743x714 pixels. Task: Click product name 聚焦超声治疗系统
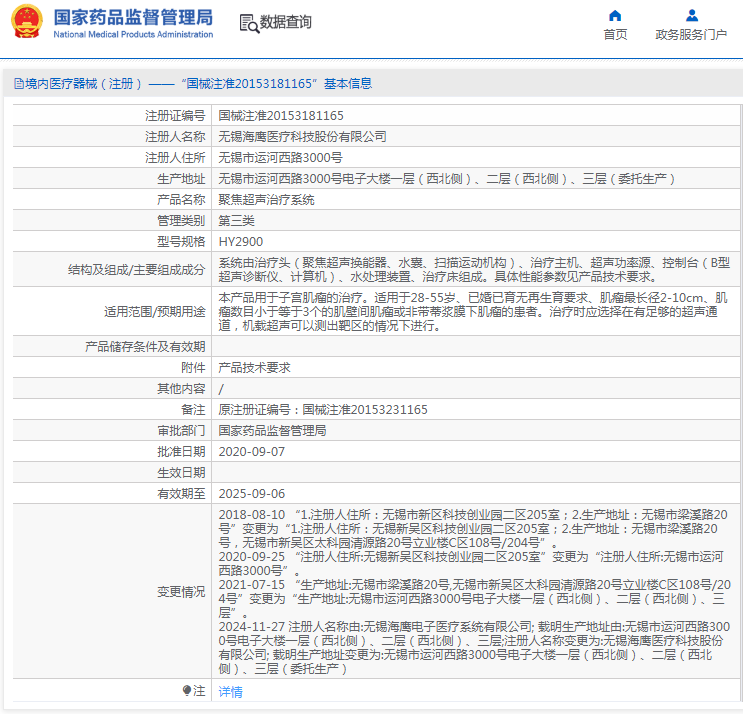[x=266, y=199]
